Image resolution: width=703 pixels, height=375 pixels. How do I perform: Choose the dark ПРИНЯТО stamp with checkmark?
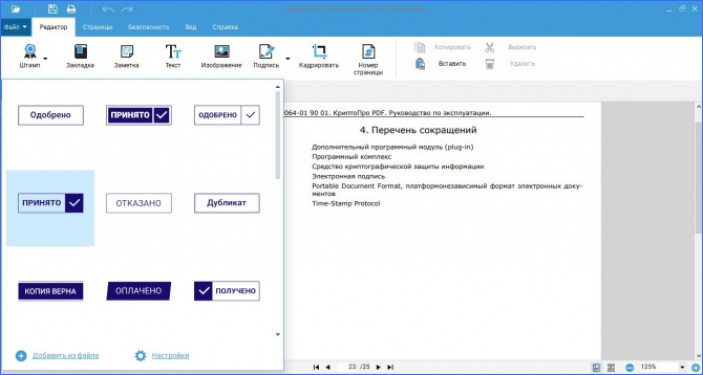[x=139, y=115]
